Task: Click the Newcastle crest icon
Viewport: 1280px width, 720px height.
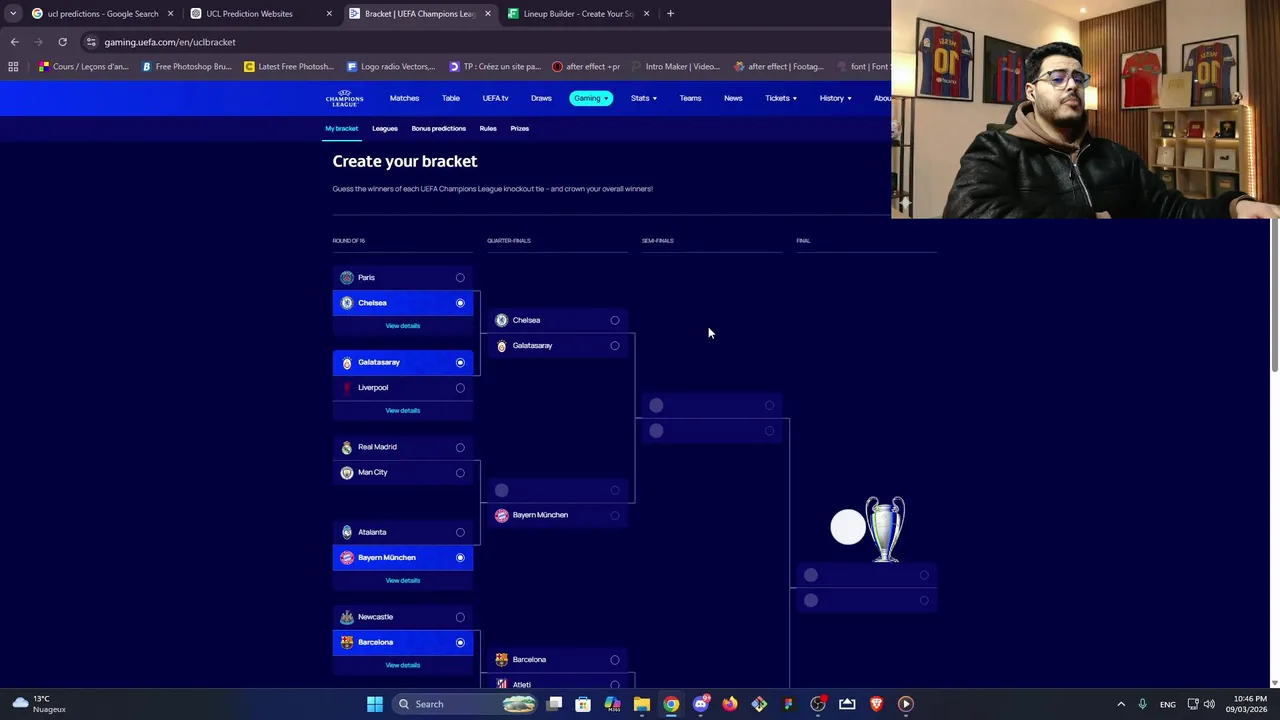Action: click(347, 617)
